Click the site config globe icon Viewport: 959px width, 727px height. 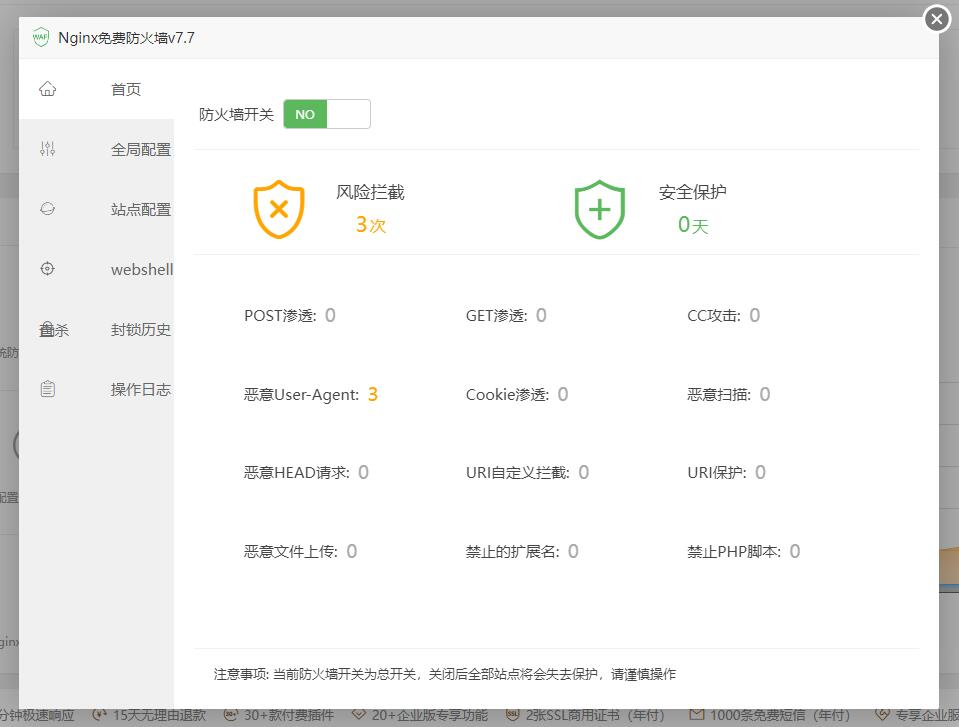[47, 209]
